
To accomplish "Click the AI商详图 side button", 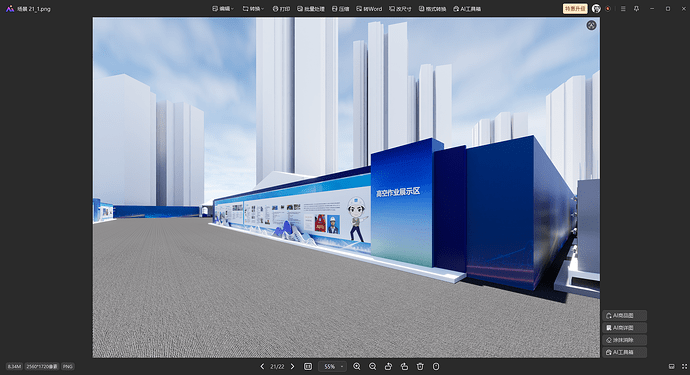I will 624,328.
